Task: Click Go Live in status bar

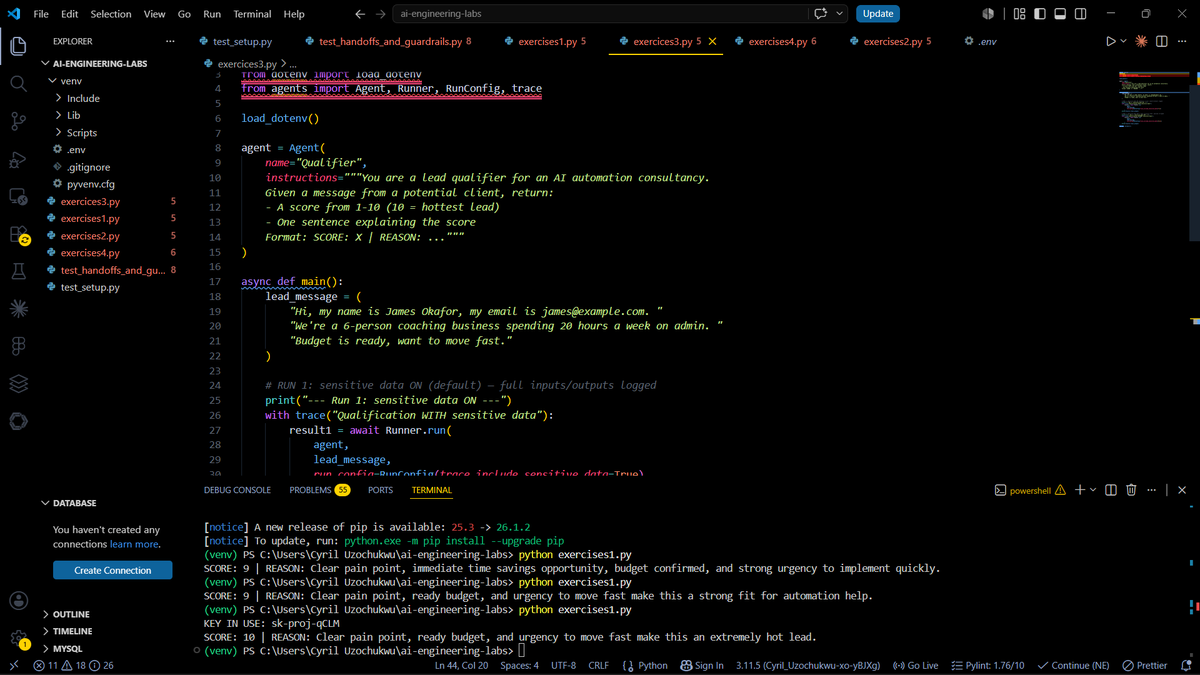Action: [x=915, y=665]
